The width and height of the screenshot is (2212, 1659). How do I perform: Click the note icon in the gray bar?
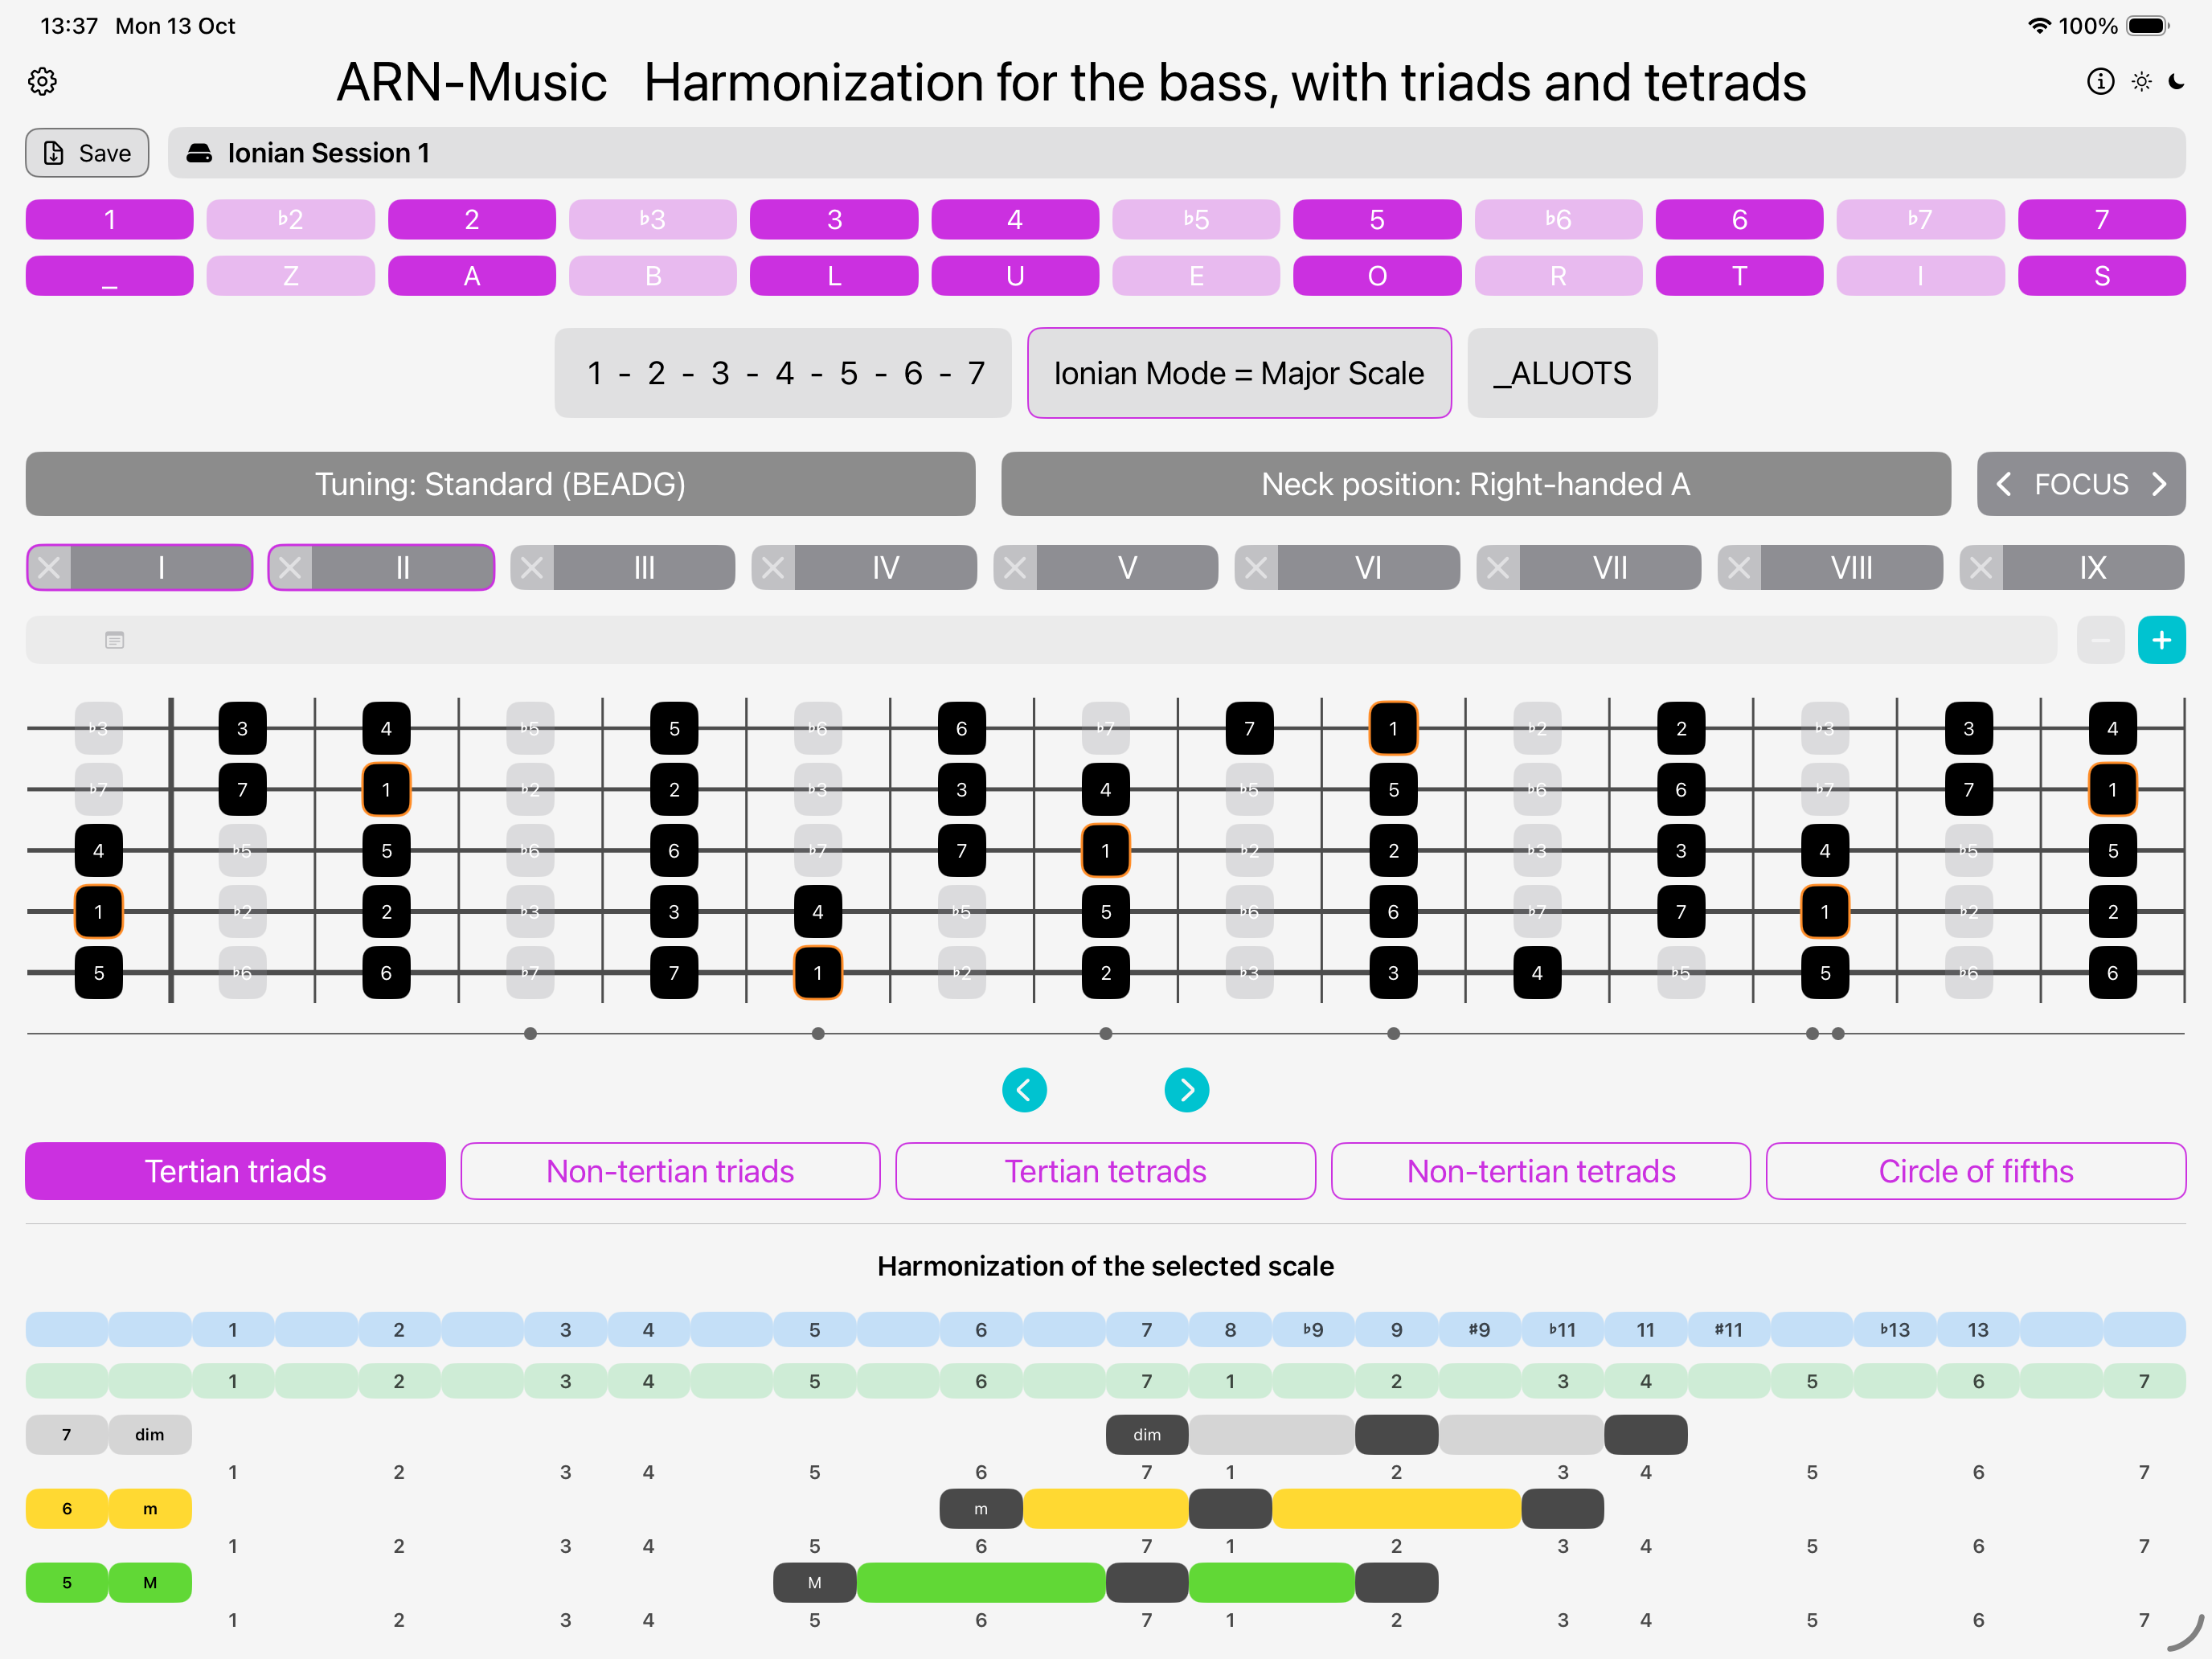(115, 640)
